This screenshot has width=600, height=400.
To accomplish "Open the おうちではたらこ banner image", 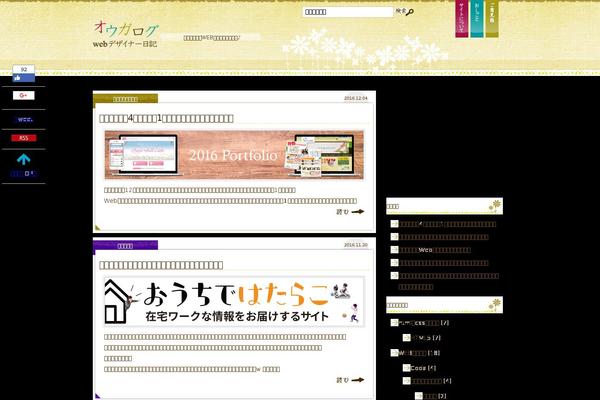I will click(x=234, y=302).
